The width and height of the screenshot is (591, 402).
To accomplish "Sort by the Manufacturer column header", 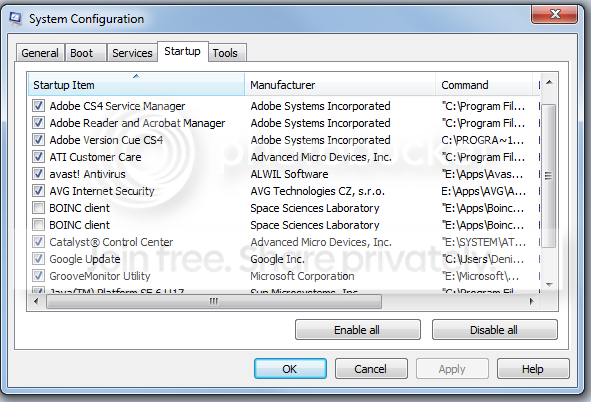I will [340, 84].
